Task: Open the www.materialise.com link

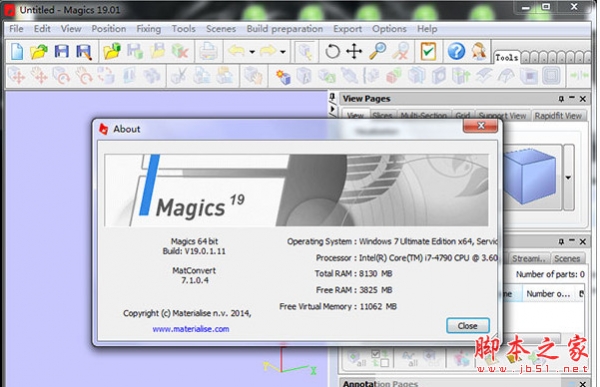Action: 191,329
